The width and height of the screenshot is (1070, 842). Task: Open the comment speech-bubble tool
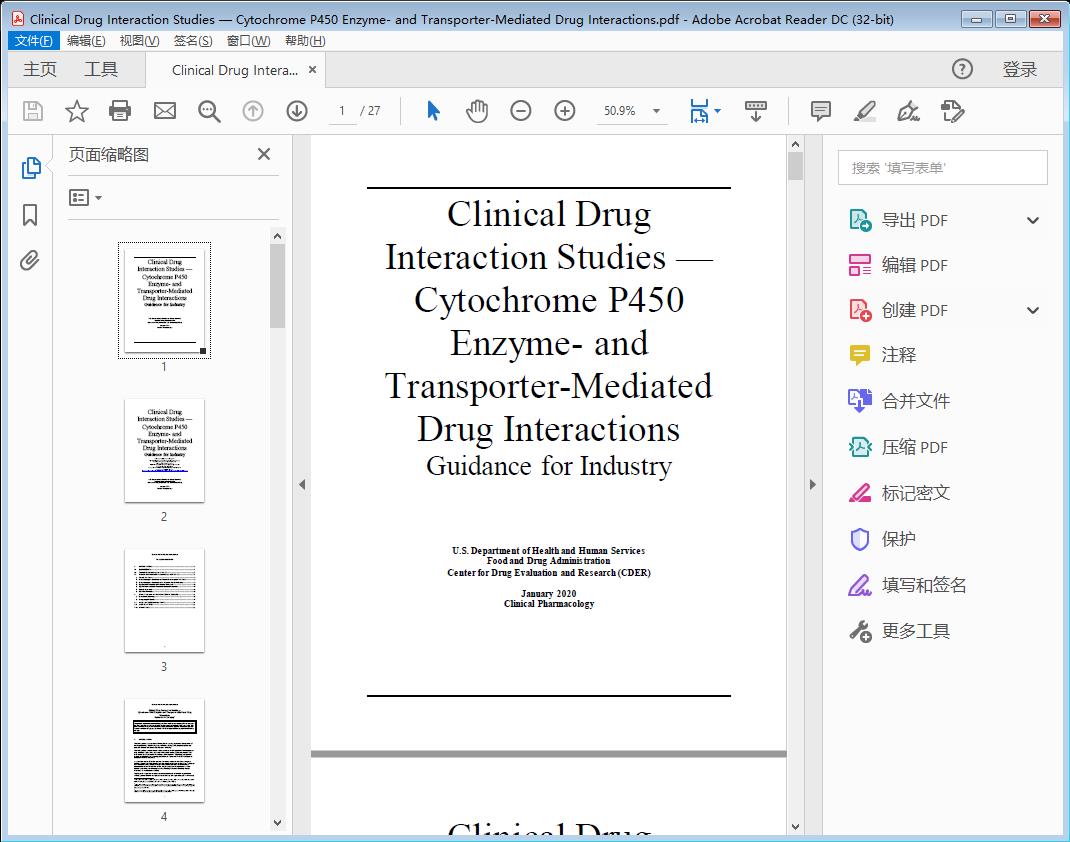click(819, 111)
